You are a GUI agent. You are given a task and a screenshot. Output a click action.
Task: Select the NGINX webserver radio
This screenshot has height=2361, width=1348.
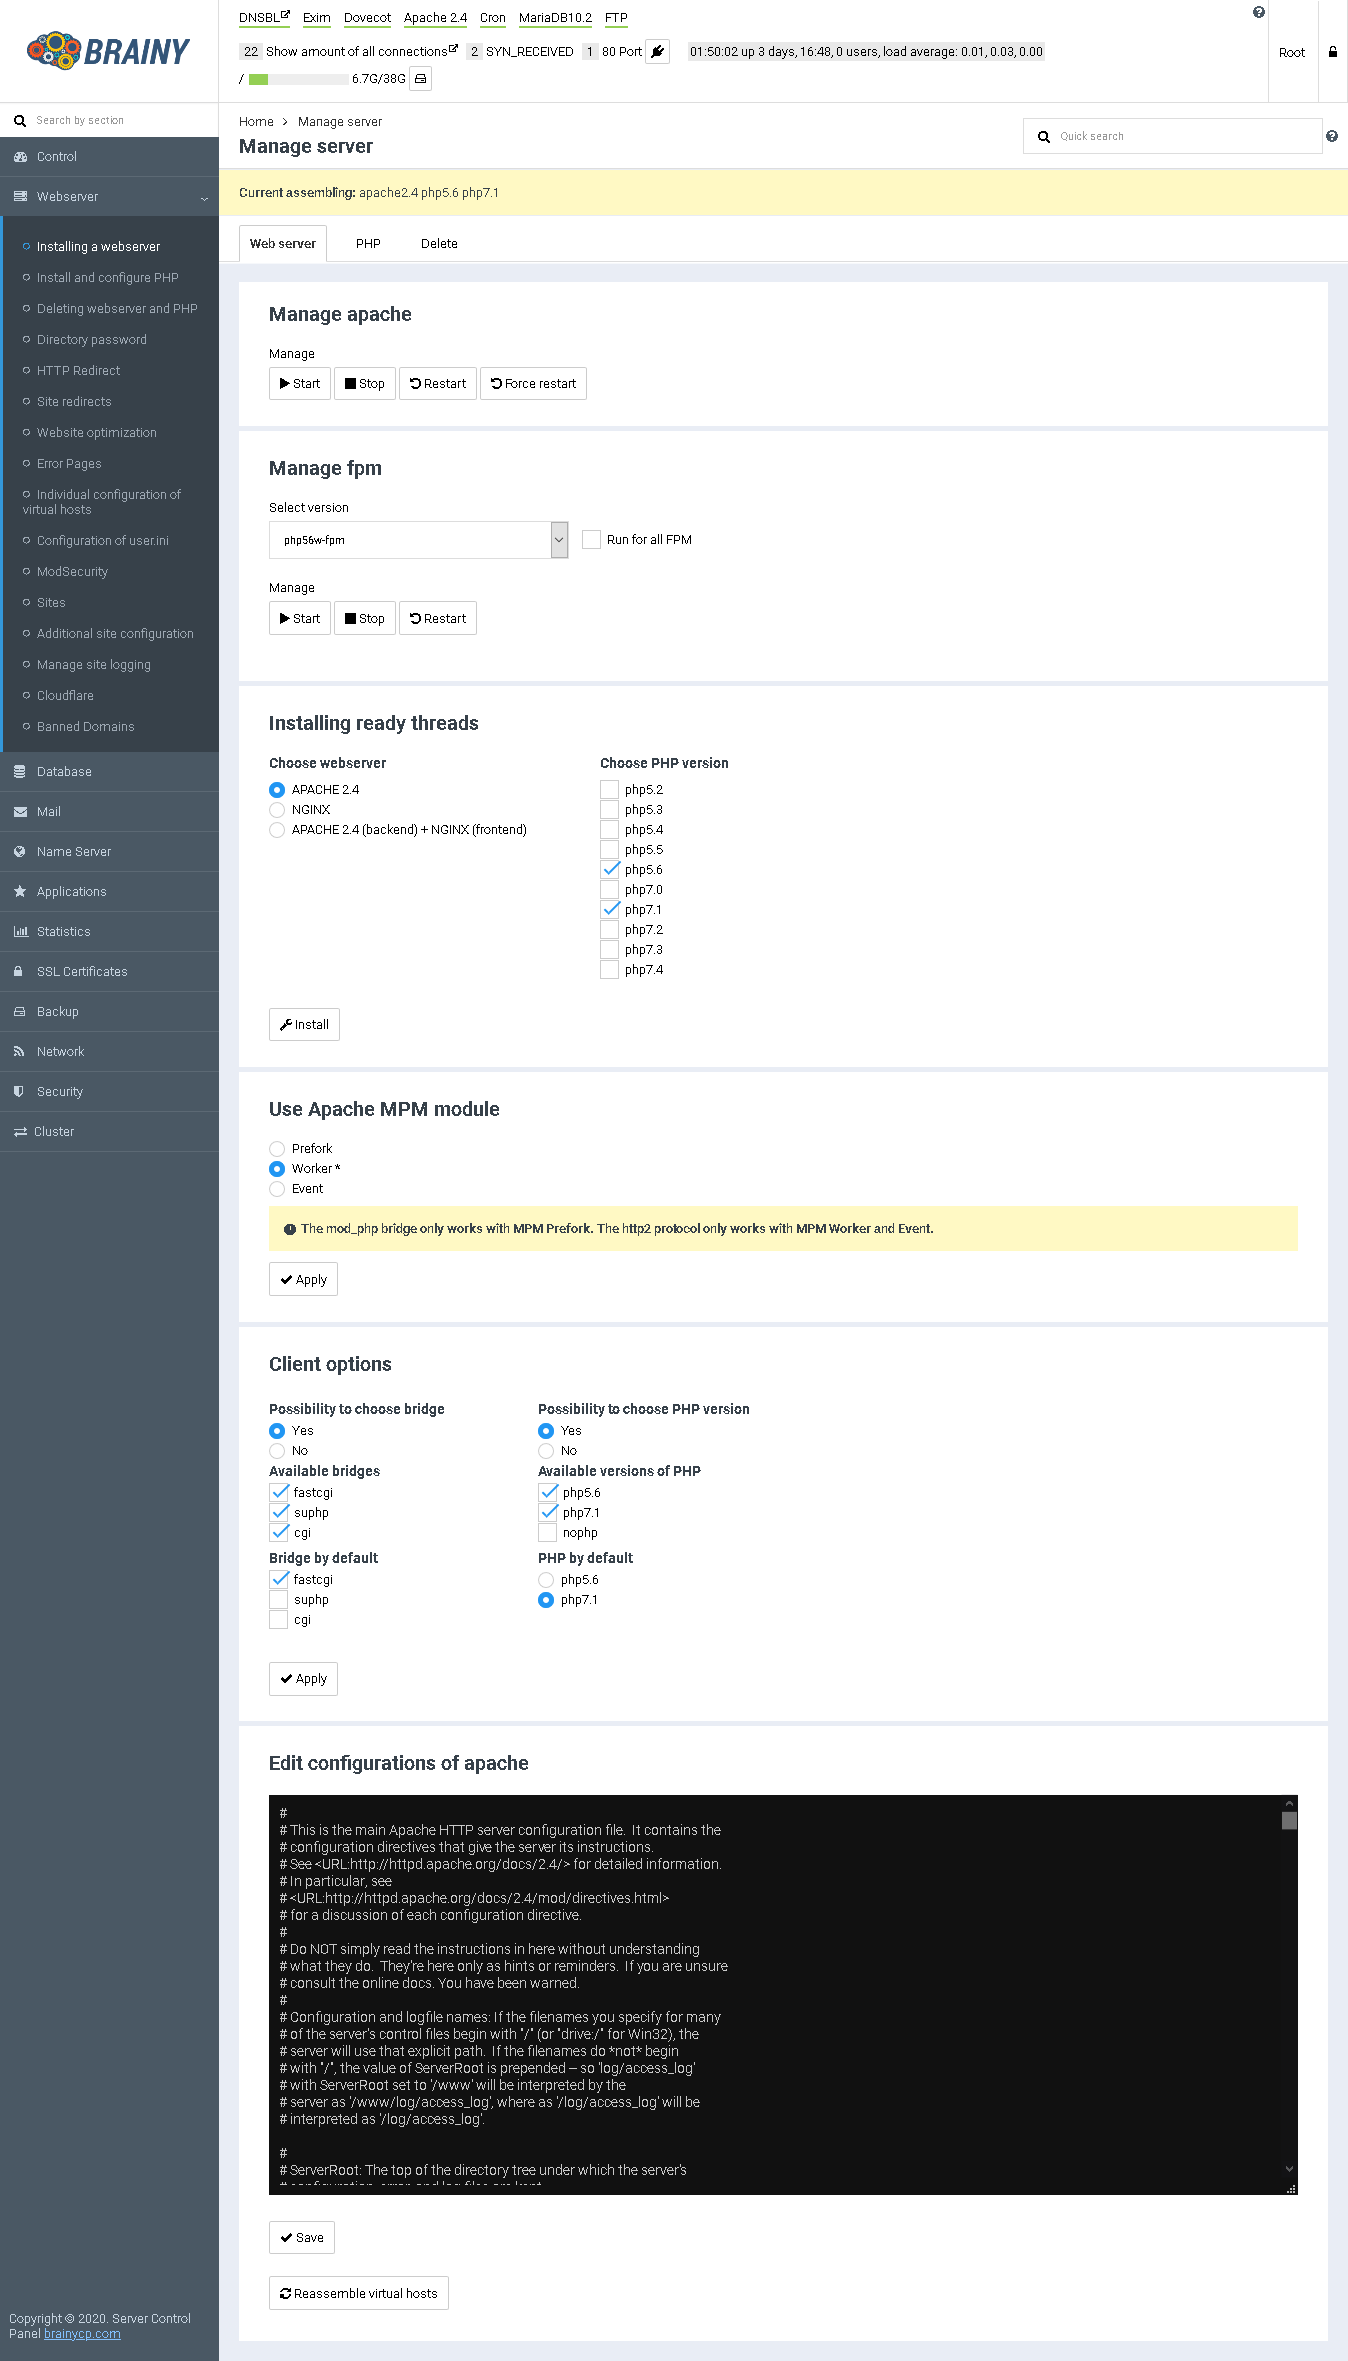[277, 810]
